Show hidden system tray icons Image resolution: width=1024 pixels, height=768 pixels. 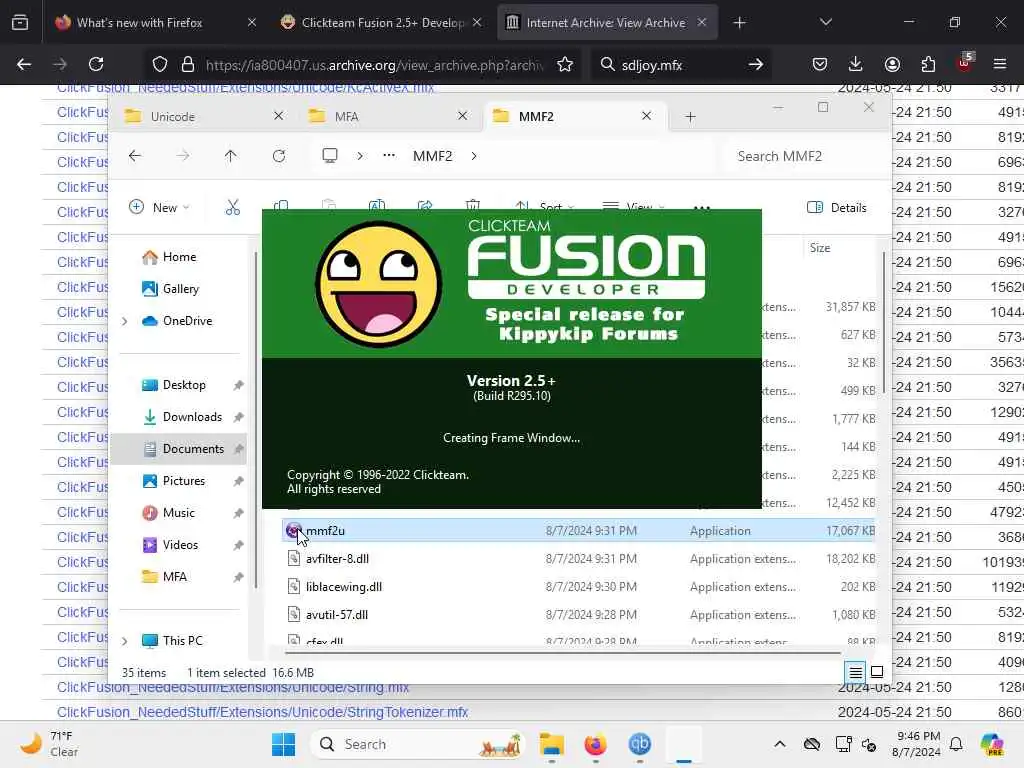[x=780, y=744]
